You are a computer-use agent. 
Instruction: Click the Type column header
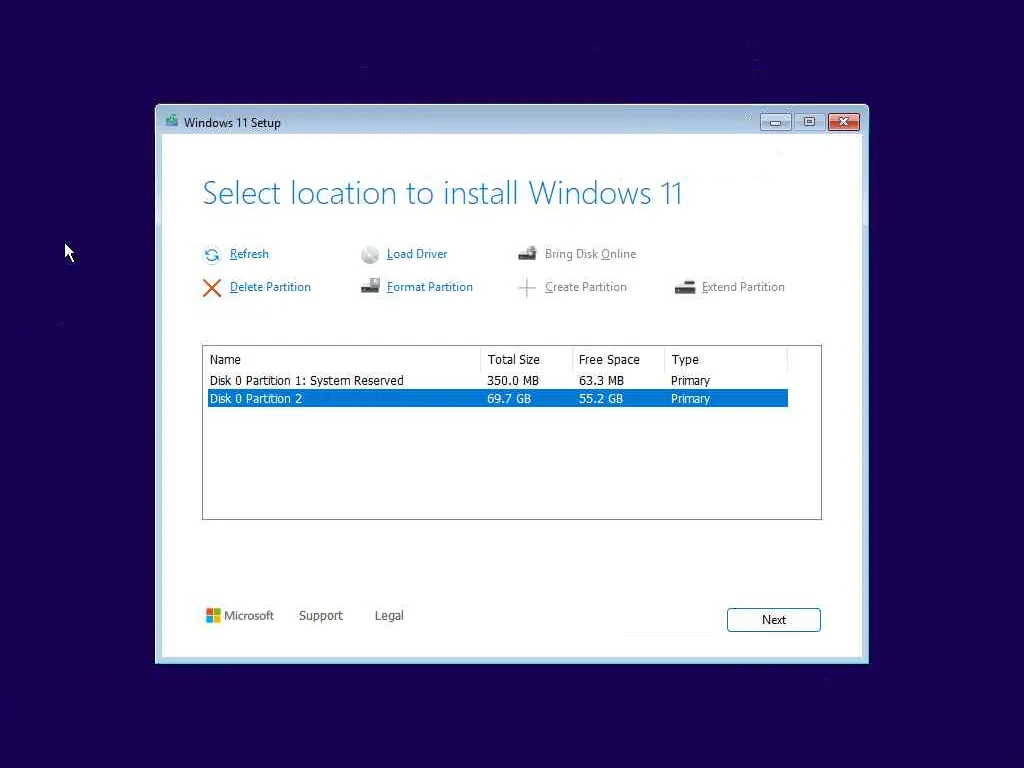(x=726, y=359)
